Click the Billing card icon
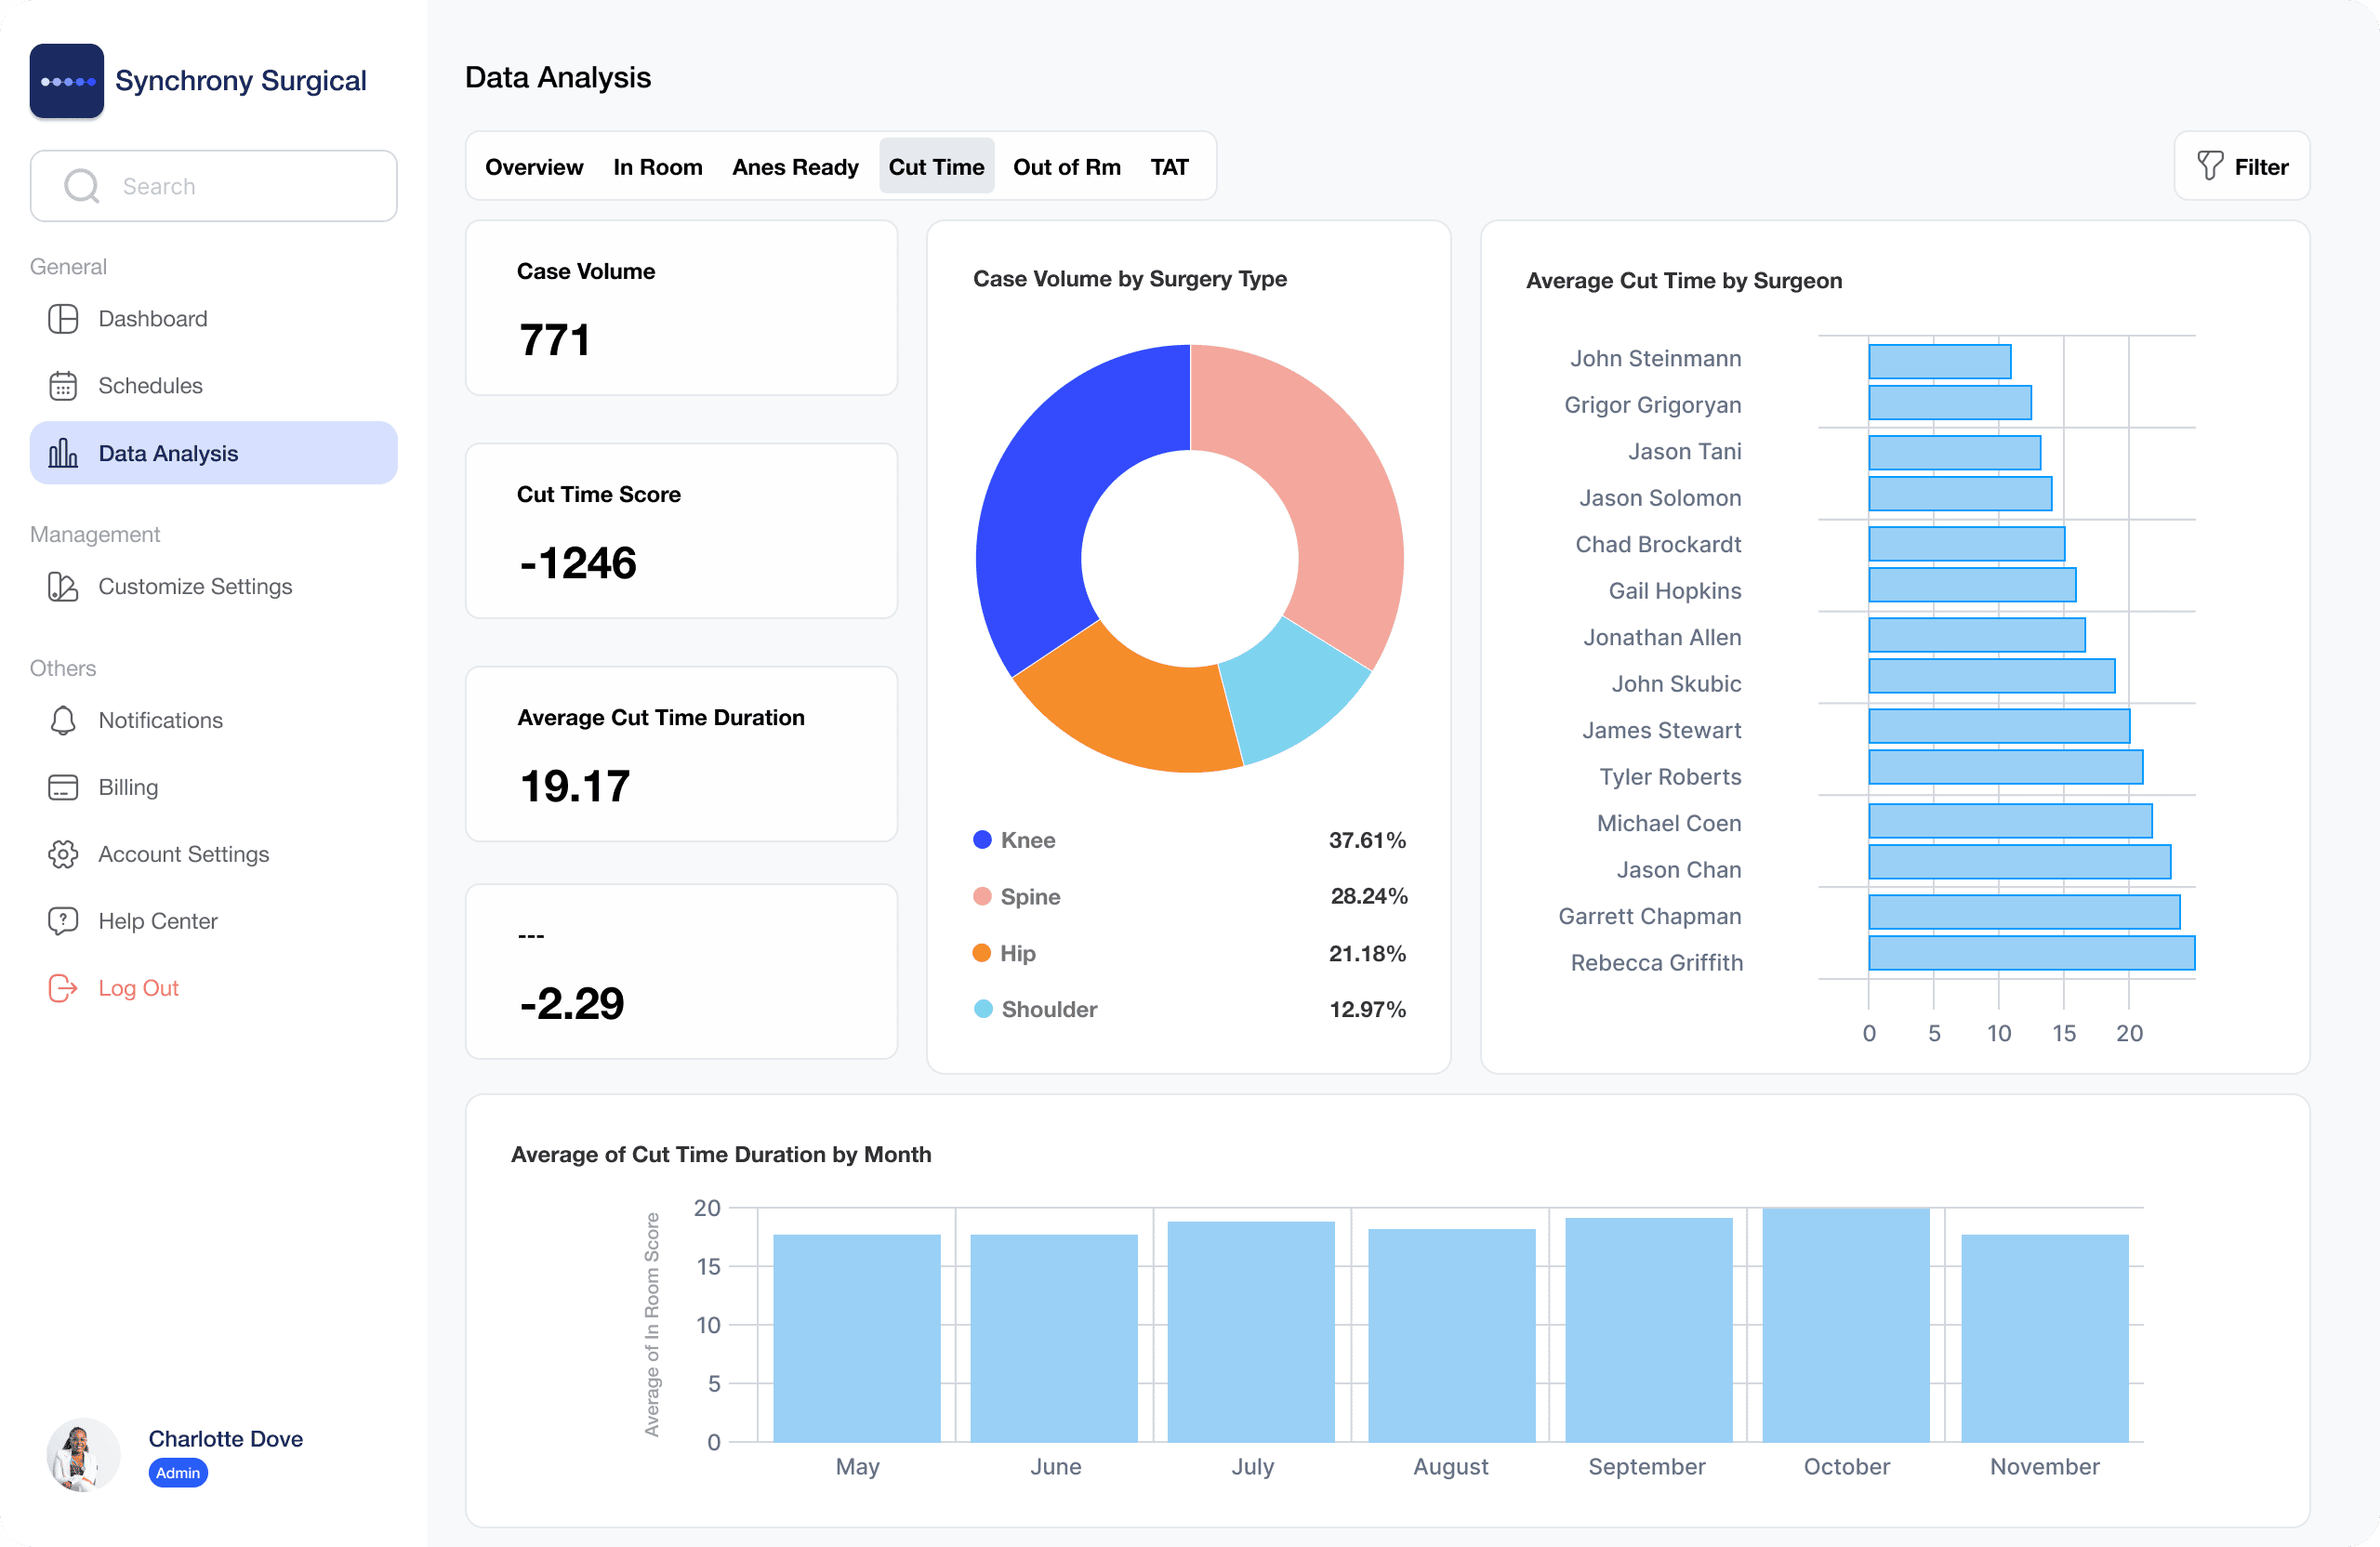2380x1547 pixels. coord(63,787)
